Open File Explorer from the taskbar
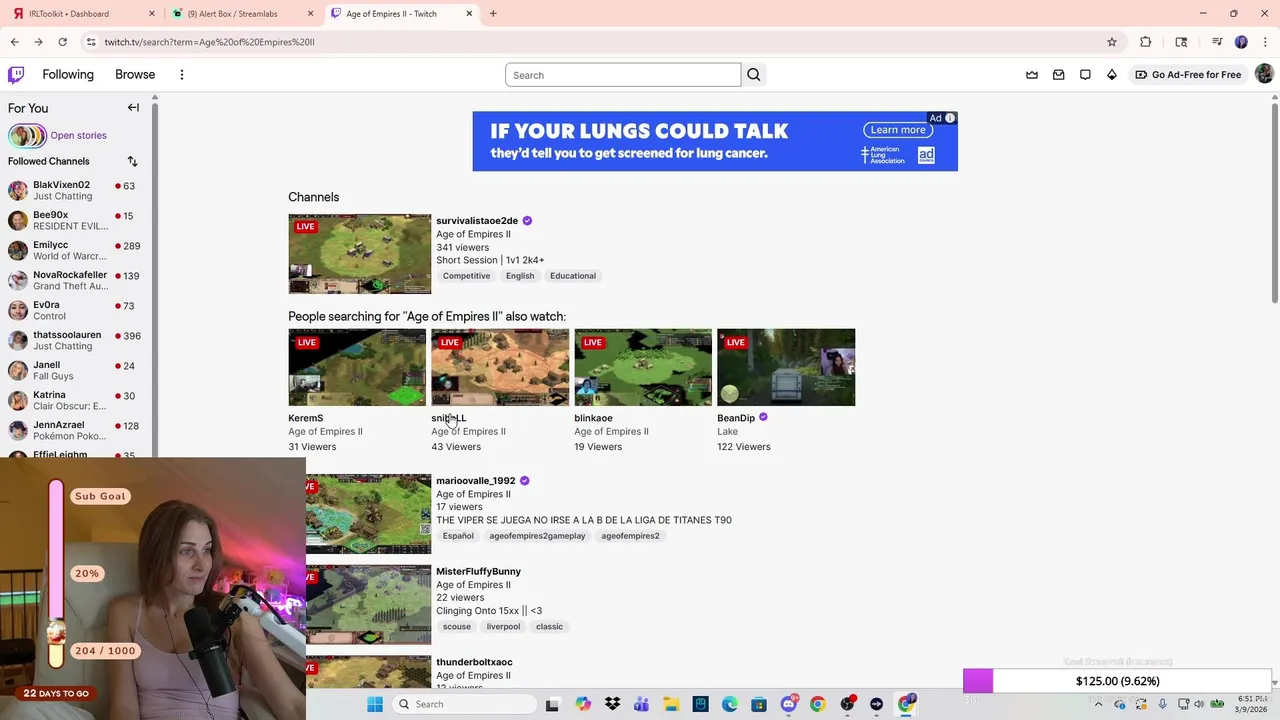This screenshot has width=1280, height=720. (x=671, y=704)
